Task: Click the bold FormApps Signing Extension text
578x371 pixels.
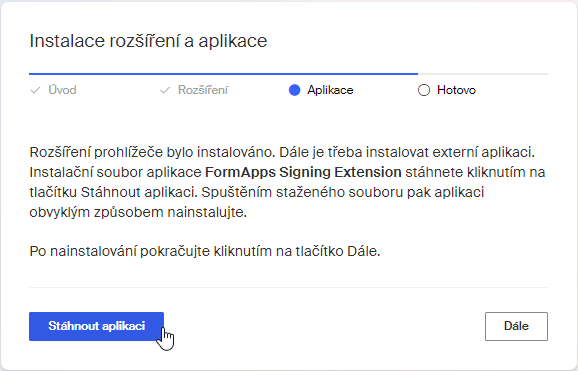Action: click(x=303, y=172)
